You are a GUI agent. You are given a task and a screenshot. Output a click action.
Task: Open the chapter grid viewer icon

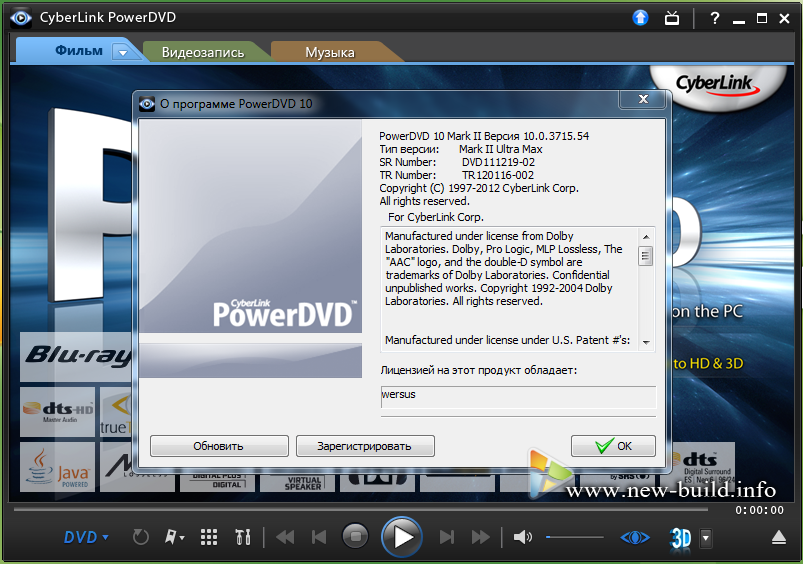pos(208,537)
